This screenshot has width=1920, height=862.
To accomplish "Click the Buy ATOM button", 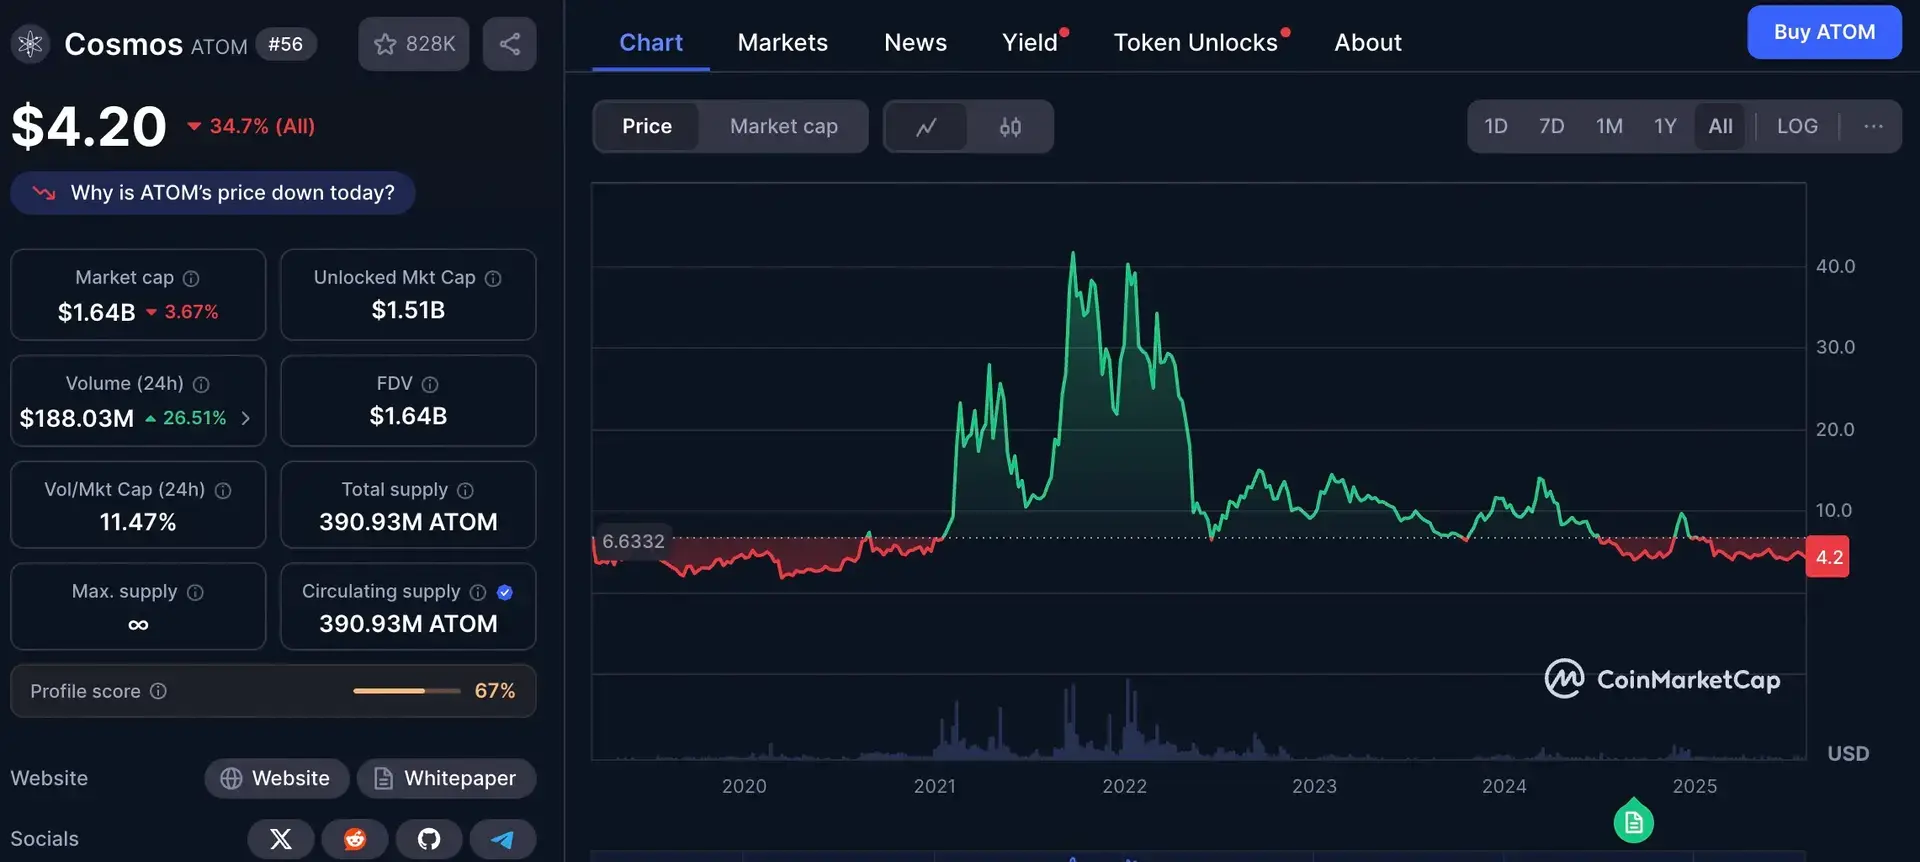I will [1823, 32].
